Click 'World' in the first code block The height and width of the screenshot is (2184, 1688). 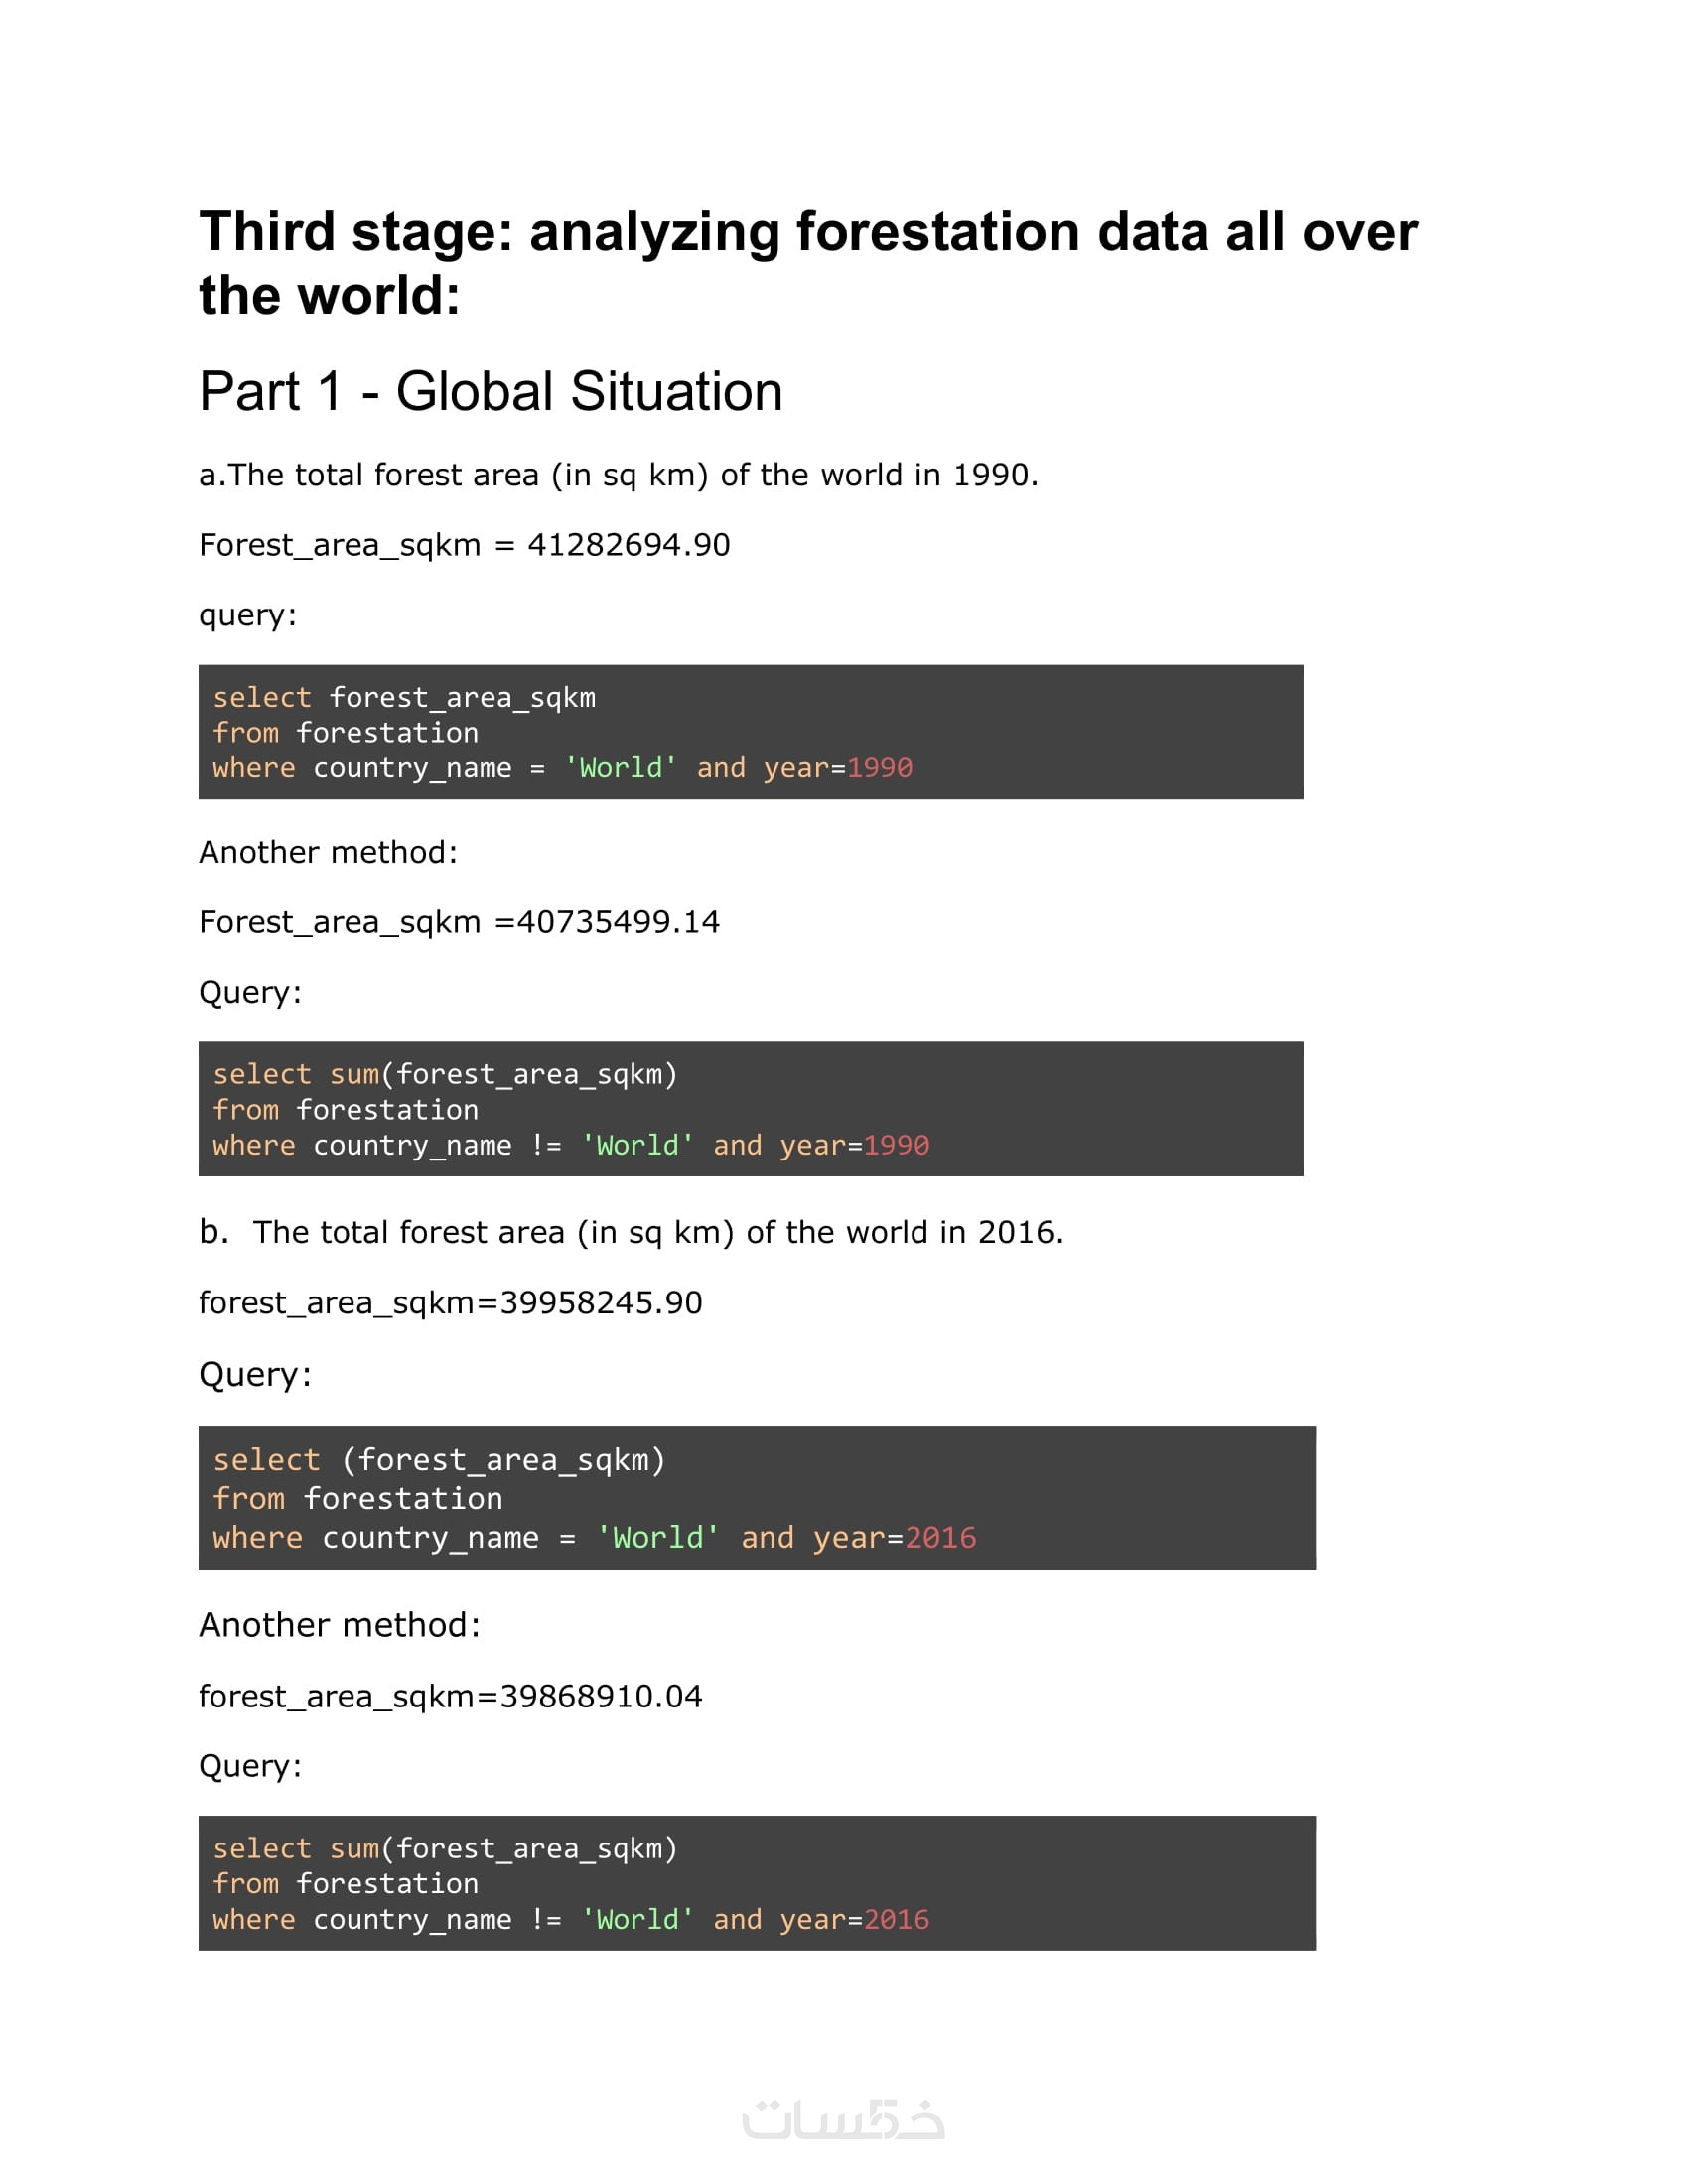point(621,768)
